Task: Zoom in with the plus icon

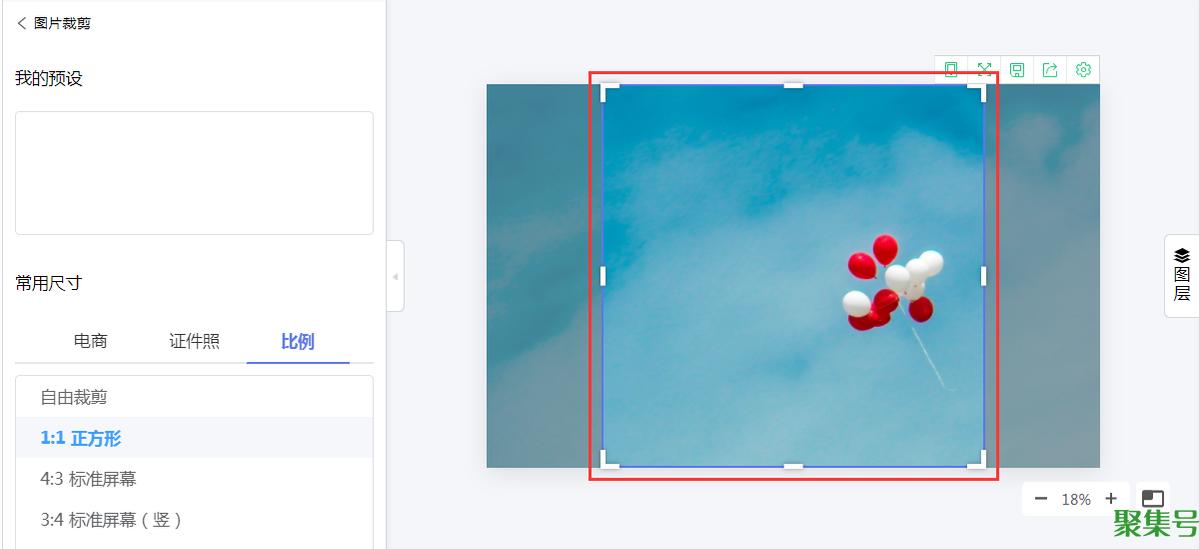Action: [x=1111, y=499]
